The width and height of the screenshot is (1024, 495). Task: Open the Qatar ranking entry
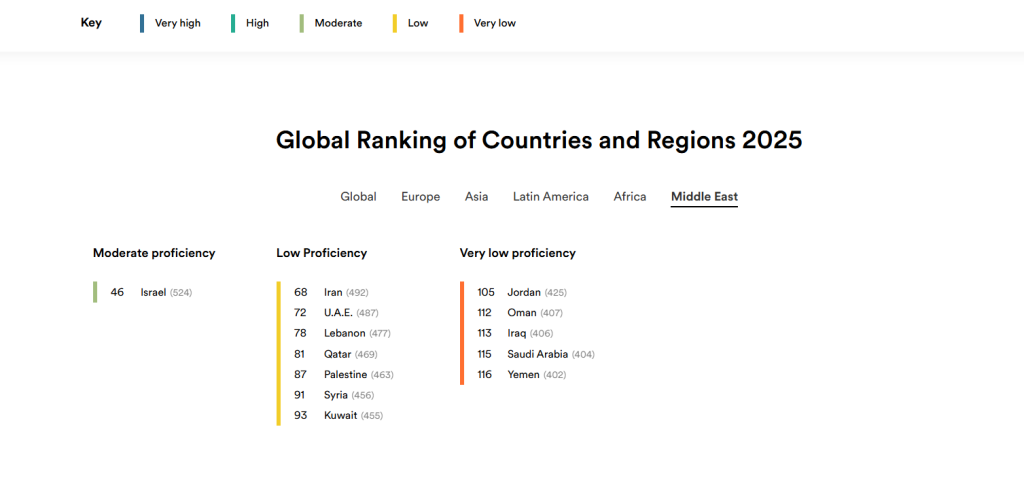(336, 354)
